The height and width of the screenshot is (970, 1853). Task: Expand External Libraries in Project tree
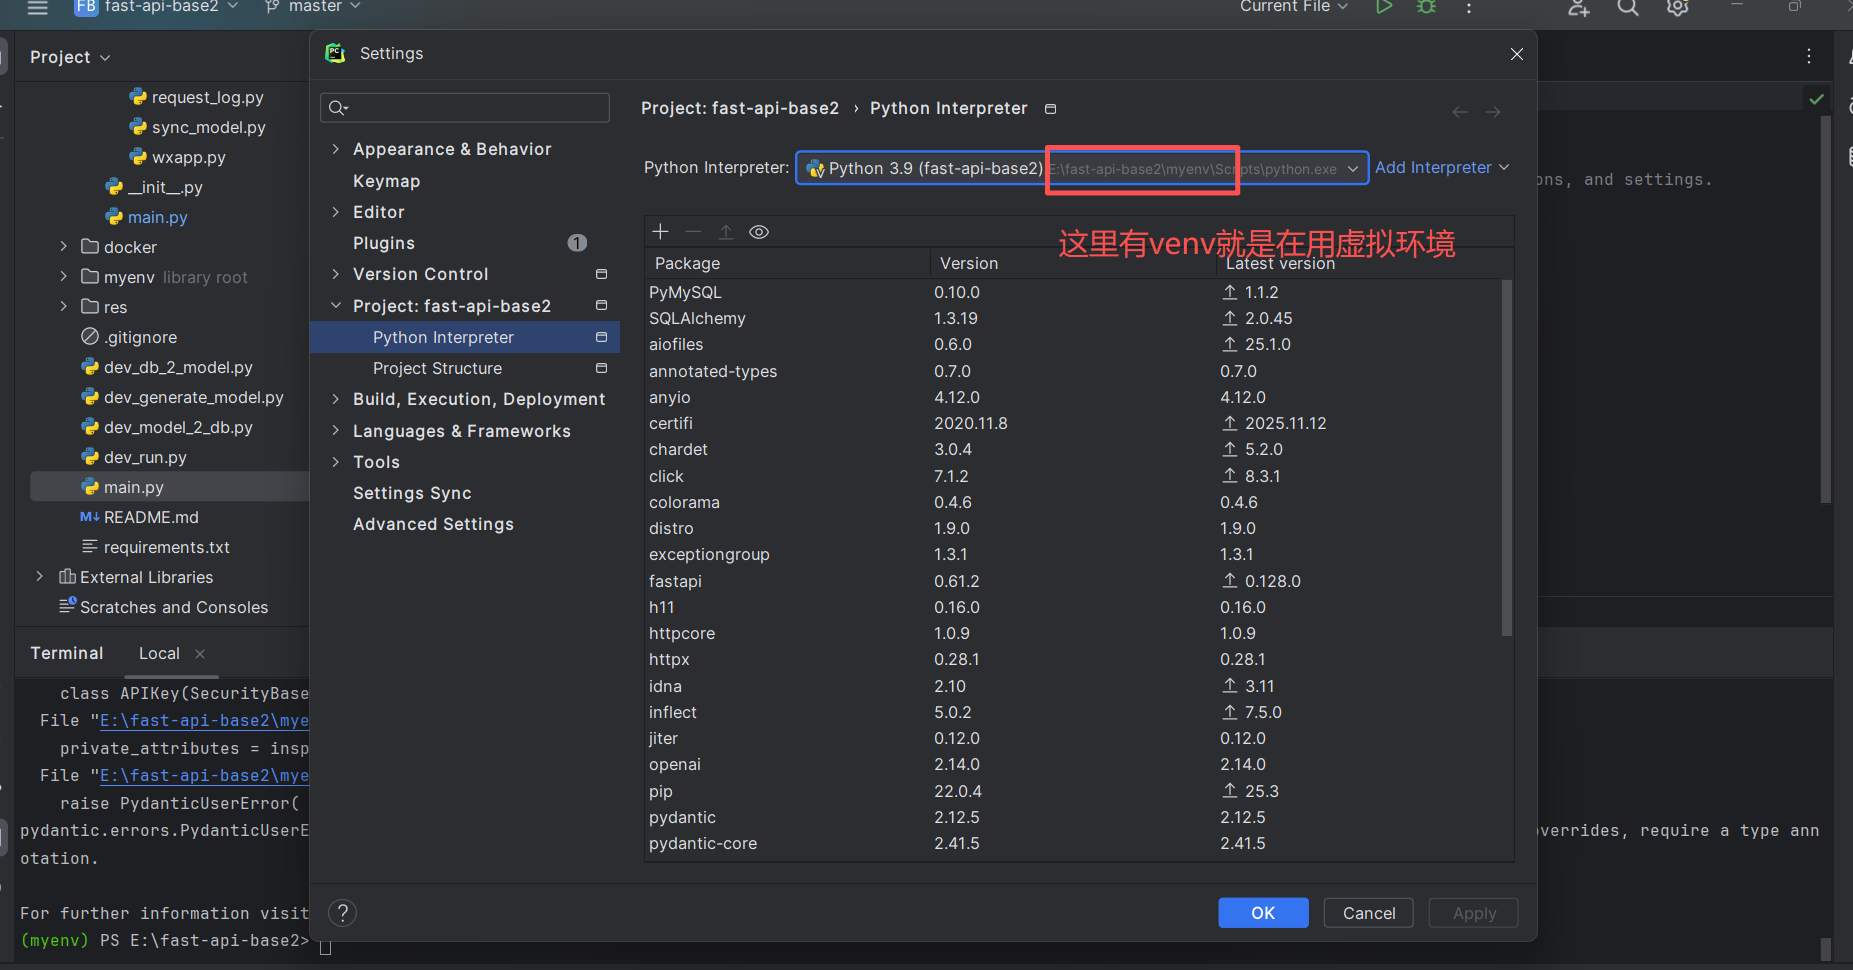tap(40, 577)
